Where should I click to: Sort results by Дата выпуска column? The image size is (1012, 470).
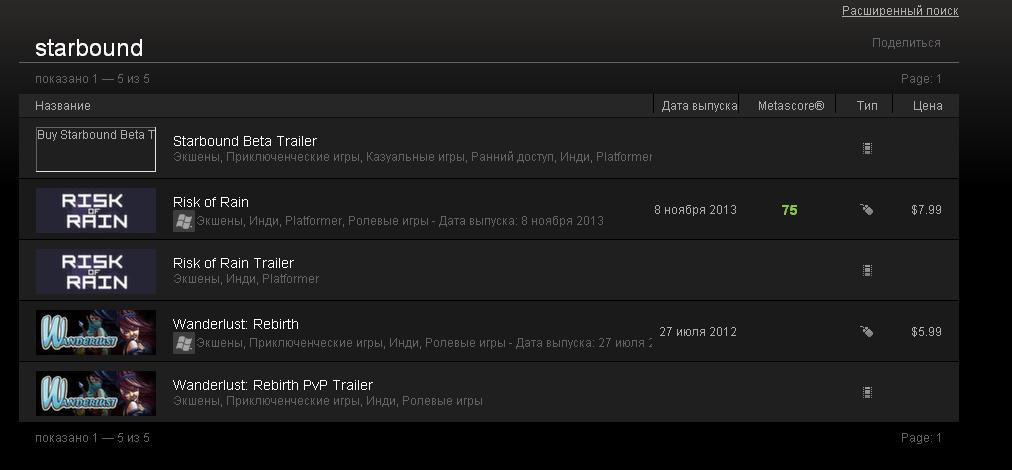[699, 106]
